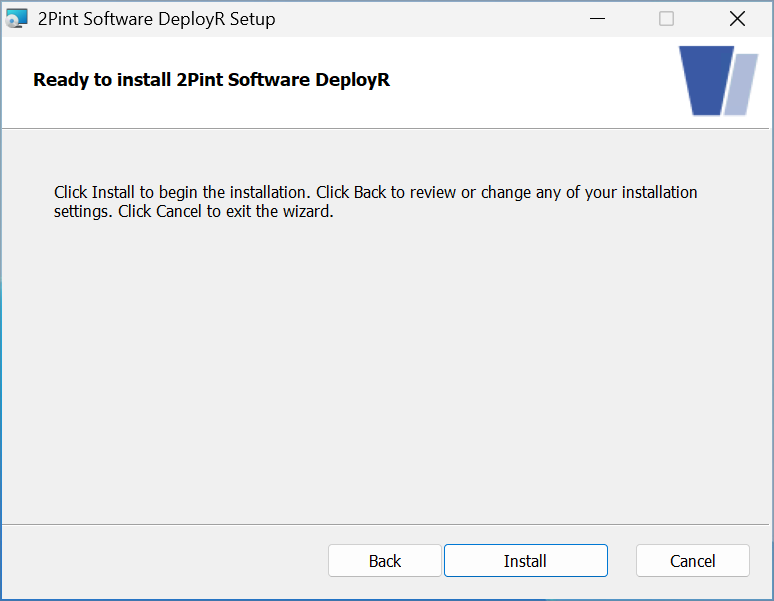Screen dimensions: 774x601
Task: Click the Install button
Action: pos(525,561)
